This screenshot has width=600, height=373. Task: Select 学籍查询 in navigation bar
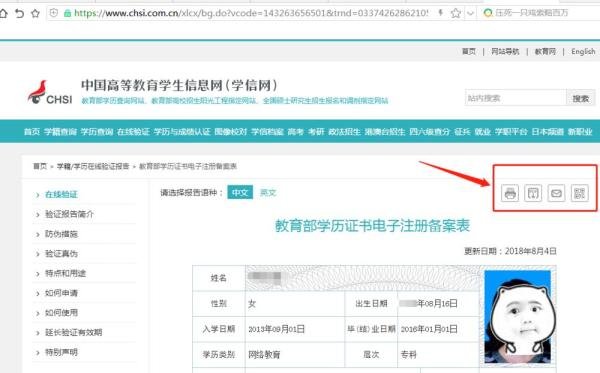pos(60,132)
